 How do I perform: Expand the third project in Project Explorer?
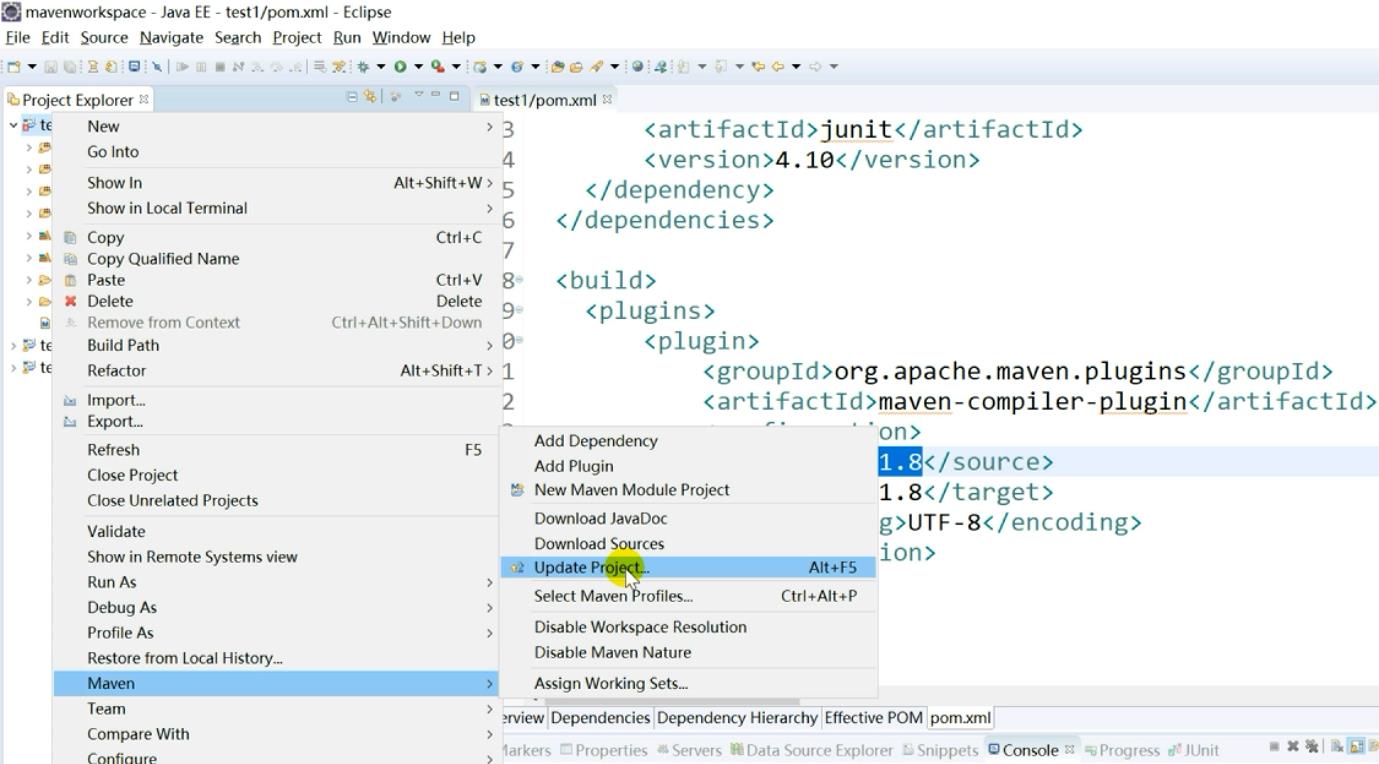(x=13, y=367)
